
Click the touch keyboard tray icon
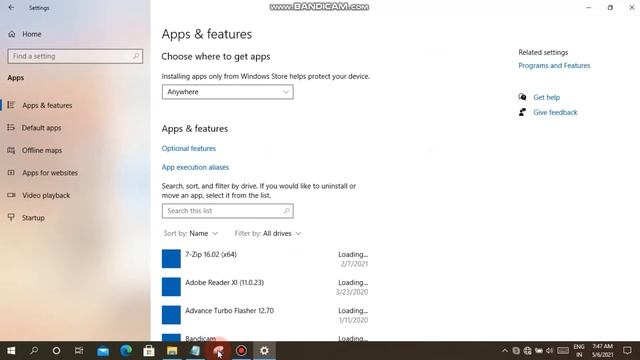click(563, 351)
